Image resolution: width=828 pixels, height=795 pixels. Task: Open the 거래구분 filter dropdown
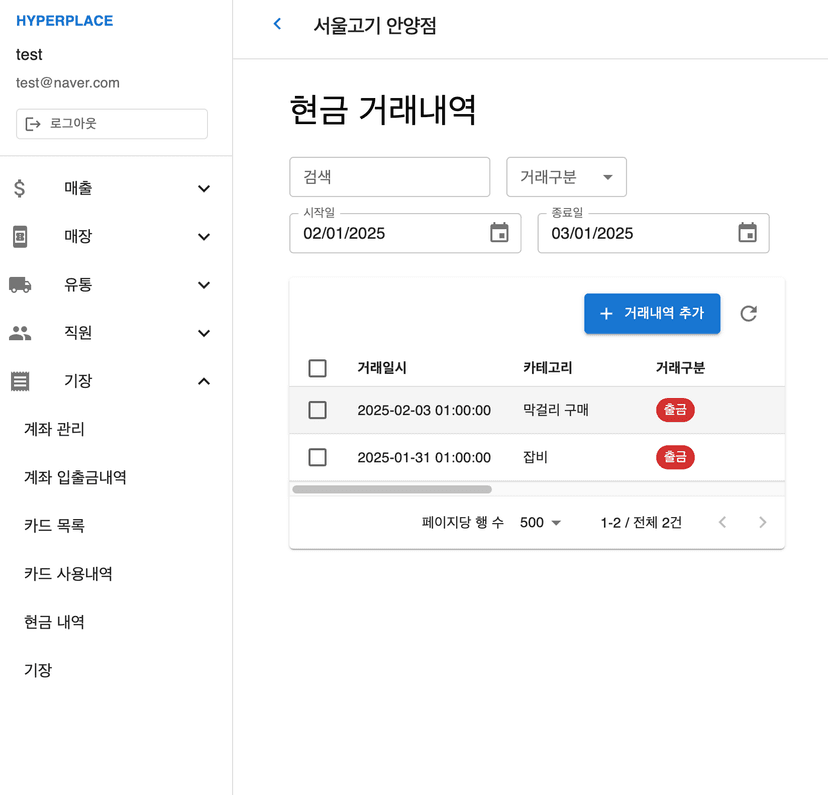pyautogui.click(x=566, y=177)
